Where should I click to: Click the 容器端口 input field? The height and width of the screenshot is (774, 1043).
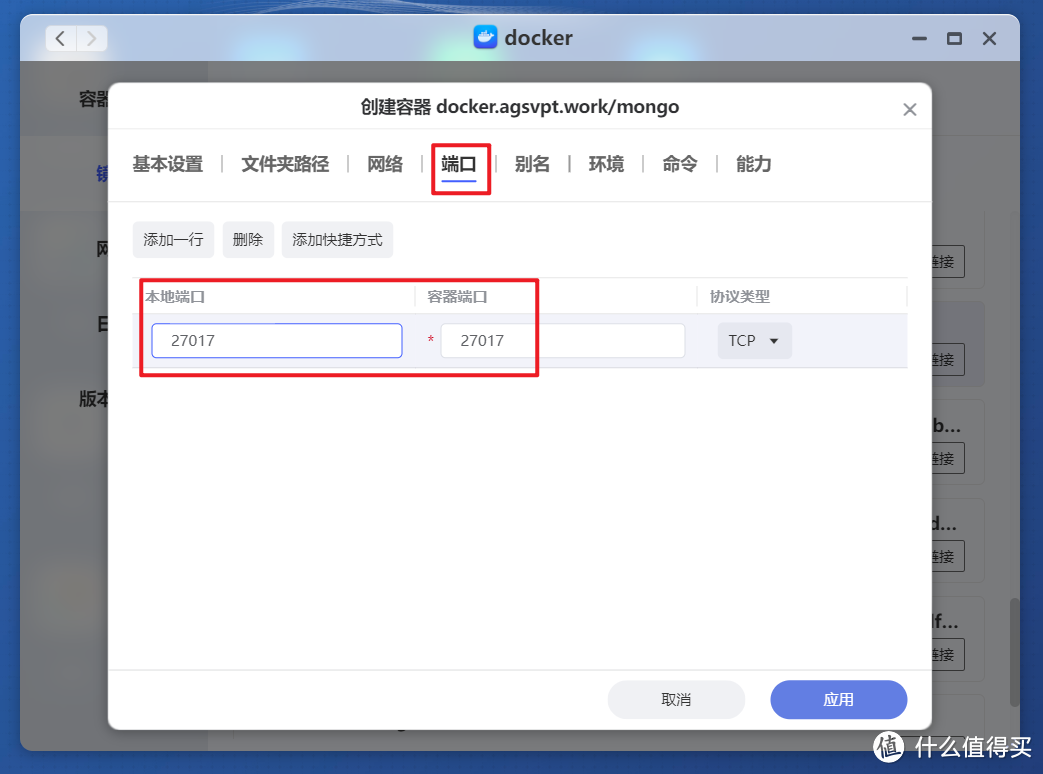pyautogui.click(x=562, y=340)
